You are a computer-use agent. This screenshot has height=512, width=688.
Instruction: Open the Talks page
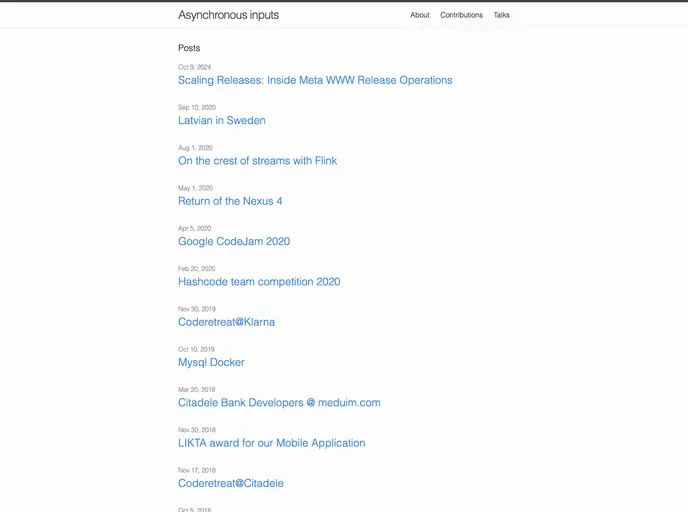click(x=501, y=15)
